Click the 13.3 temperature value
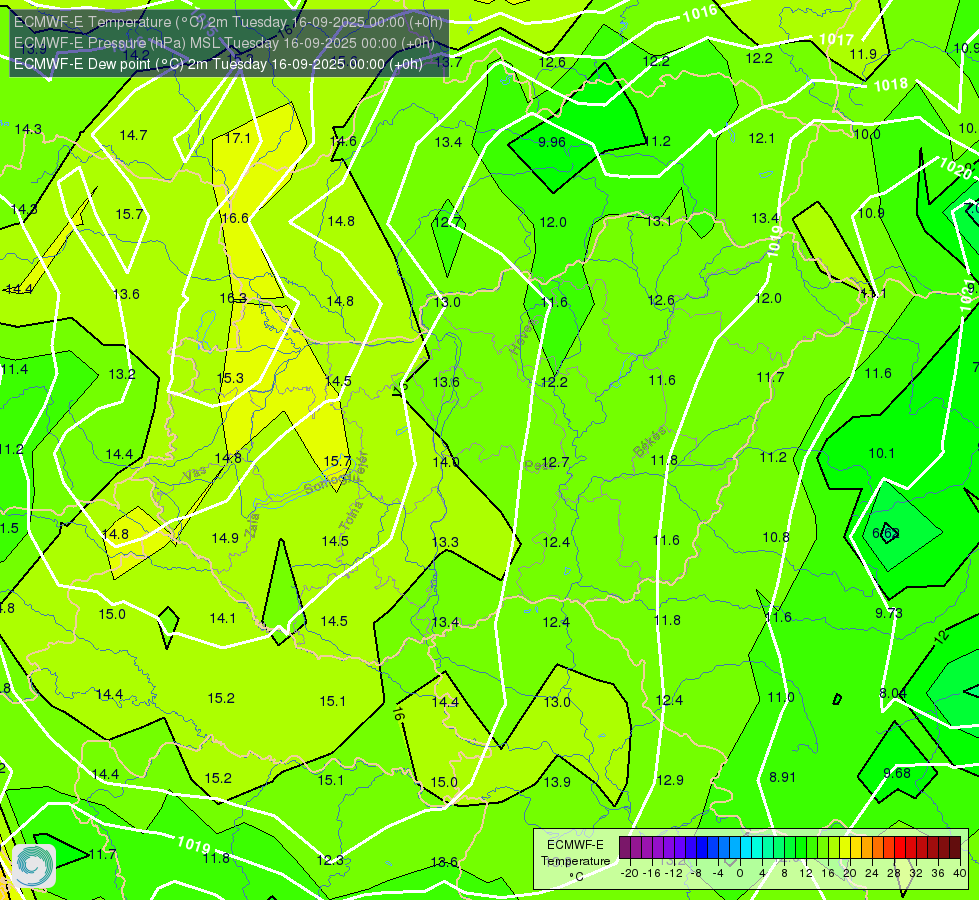Screen dimensions: 979x900 pos(445,542)
